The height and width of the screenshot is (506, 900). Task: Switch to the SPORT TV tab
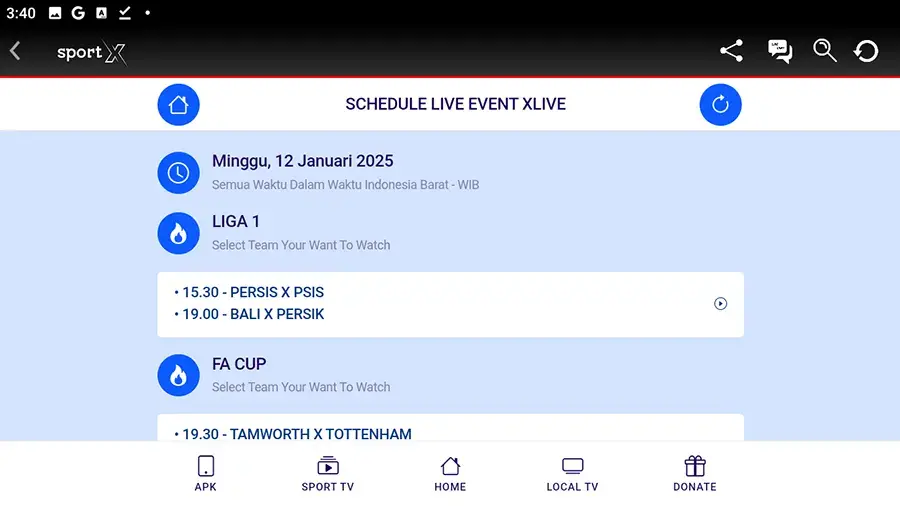(327, 474)
